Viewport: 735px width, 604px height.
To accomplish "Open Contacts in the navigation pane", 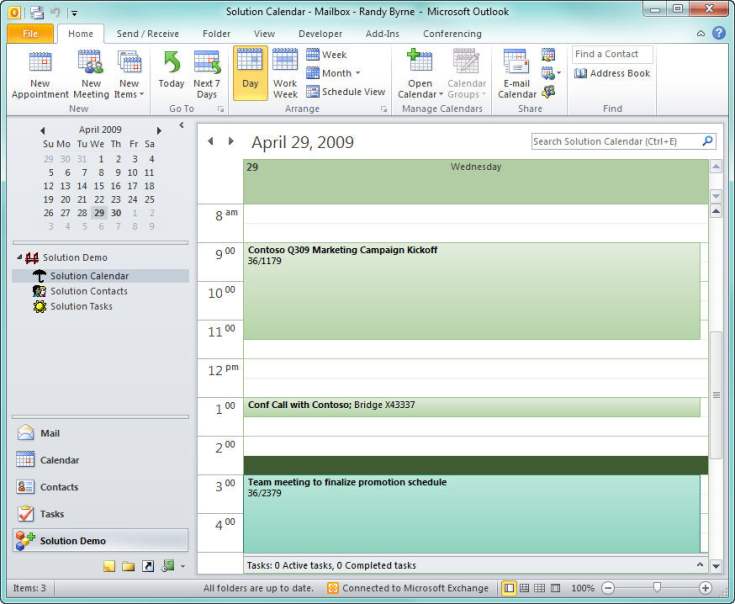I will 100,487.
